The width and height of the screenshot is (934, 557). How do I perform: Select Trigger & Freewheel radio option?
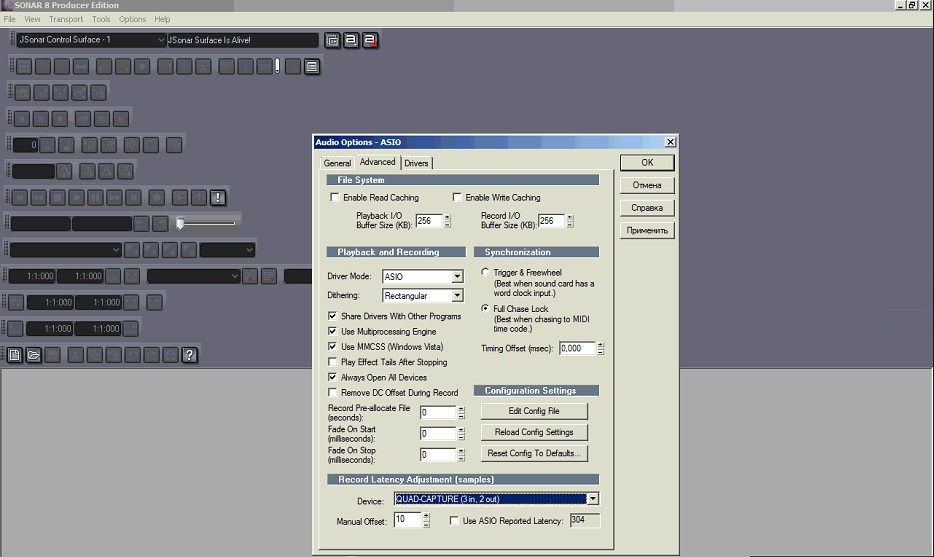tap(486, 272)
